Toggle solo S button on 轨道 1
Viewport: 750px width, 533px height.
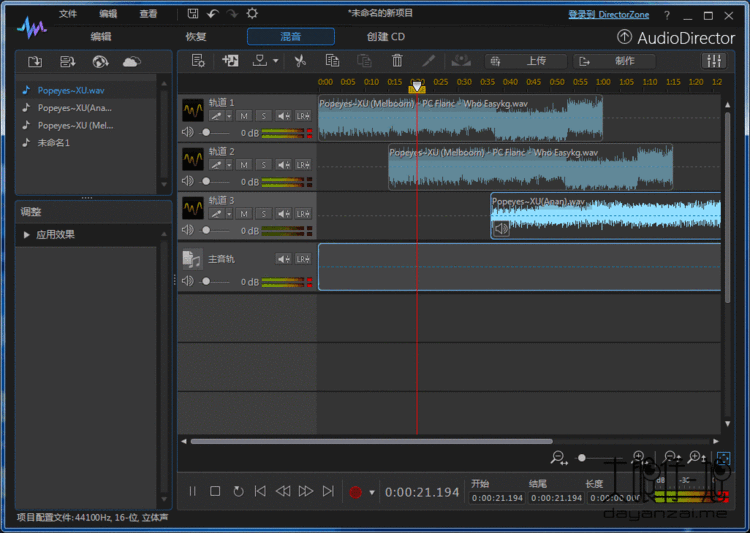[263, 116]
